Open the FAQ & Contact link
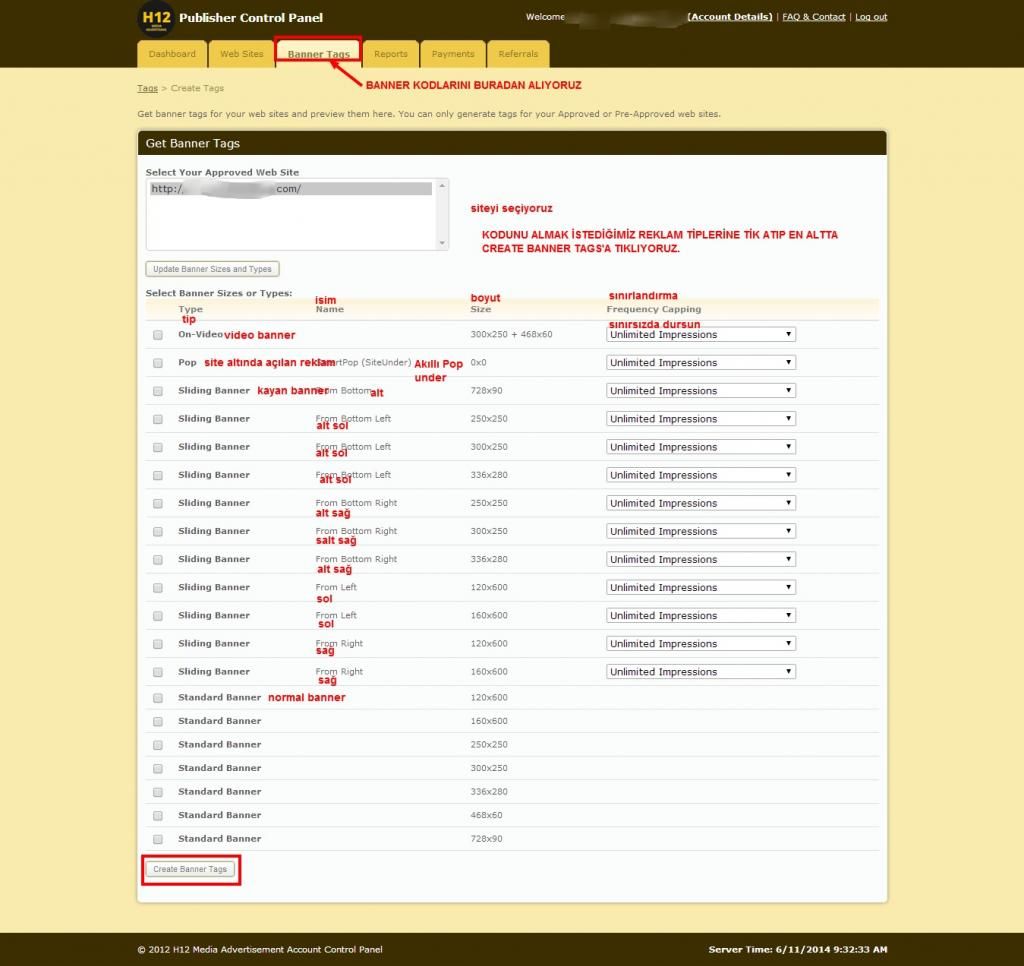 (813, 17)
